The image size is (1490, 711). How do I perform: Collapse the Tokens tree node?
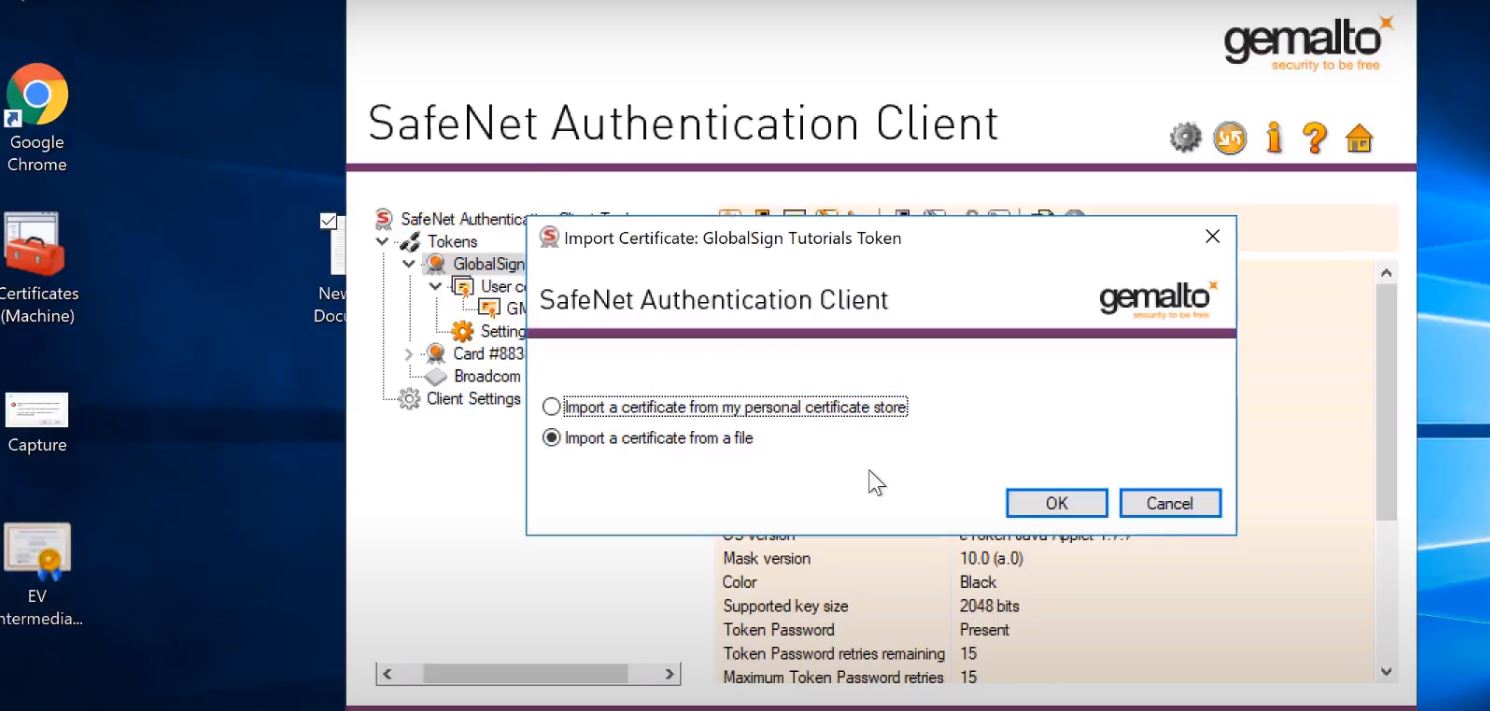[383, 241]
